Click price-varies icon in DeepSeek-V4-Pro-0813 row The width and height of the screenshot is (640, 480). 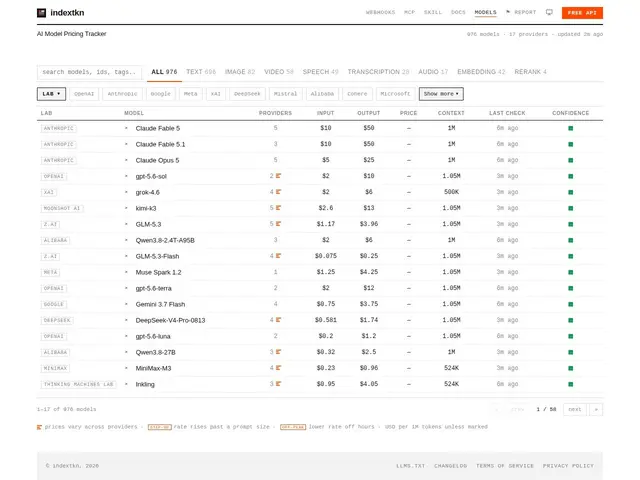(278, 320)
